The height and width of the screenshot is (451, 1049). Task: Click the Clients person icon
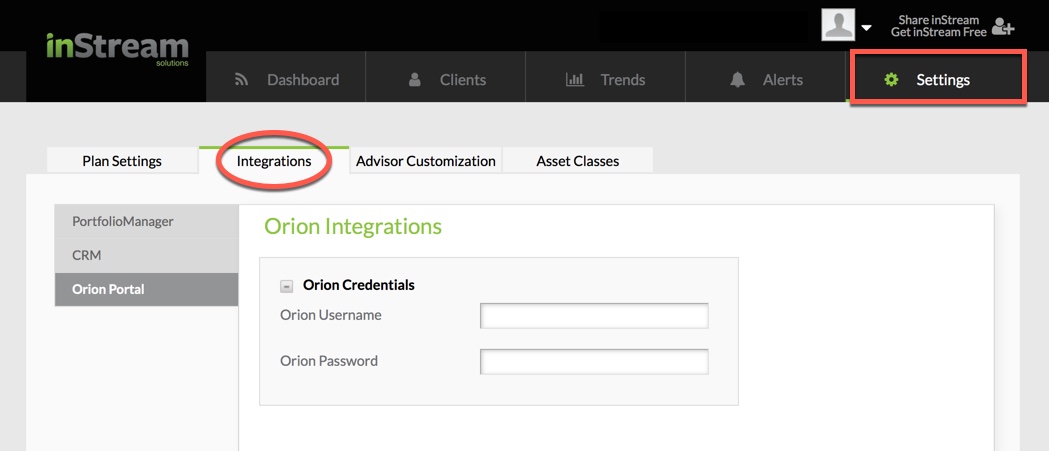click(x=414, y=80)
